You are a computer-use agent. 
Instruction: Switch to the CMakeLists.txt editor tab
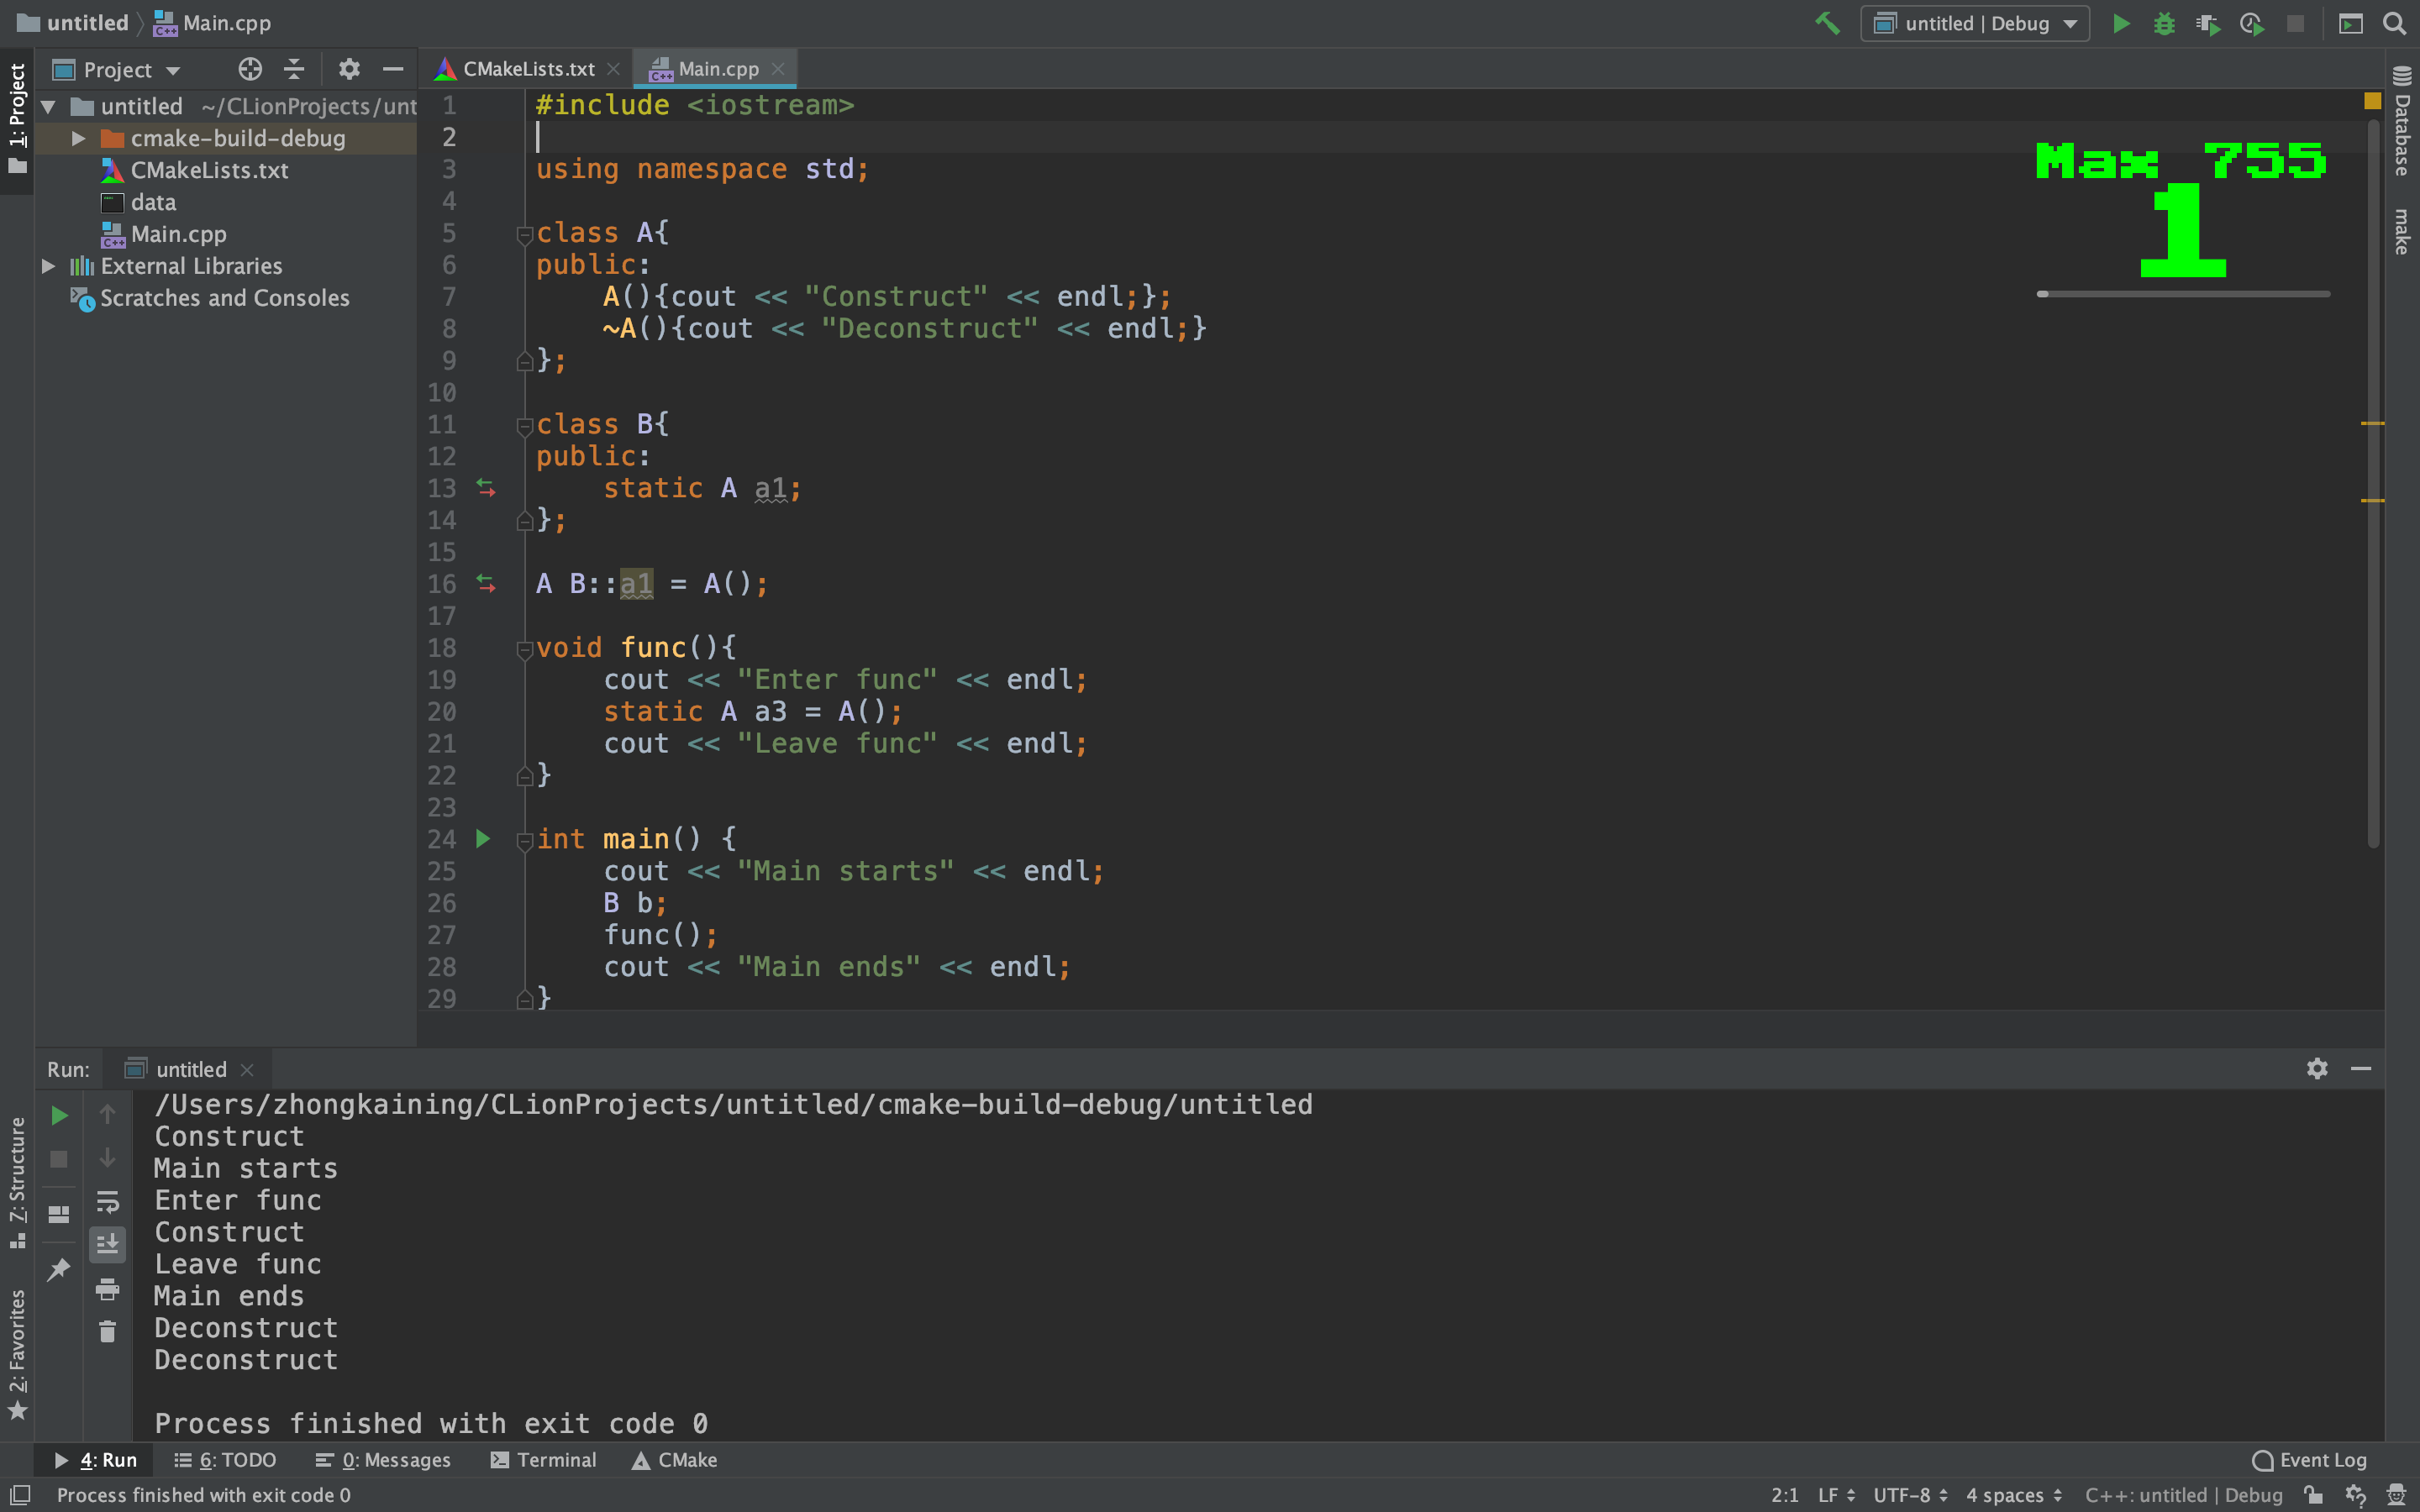pyautogui.click(x=528, y=69)
